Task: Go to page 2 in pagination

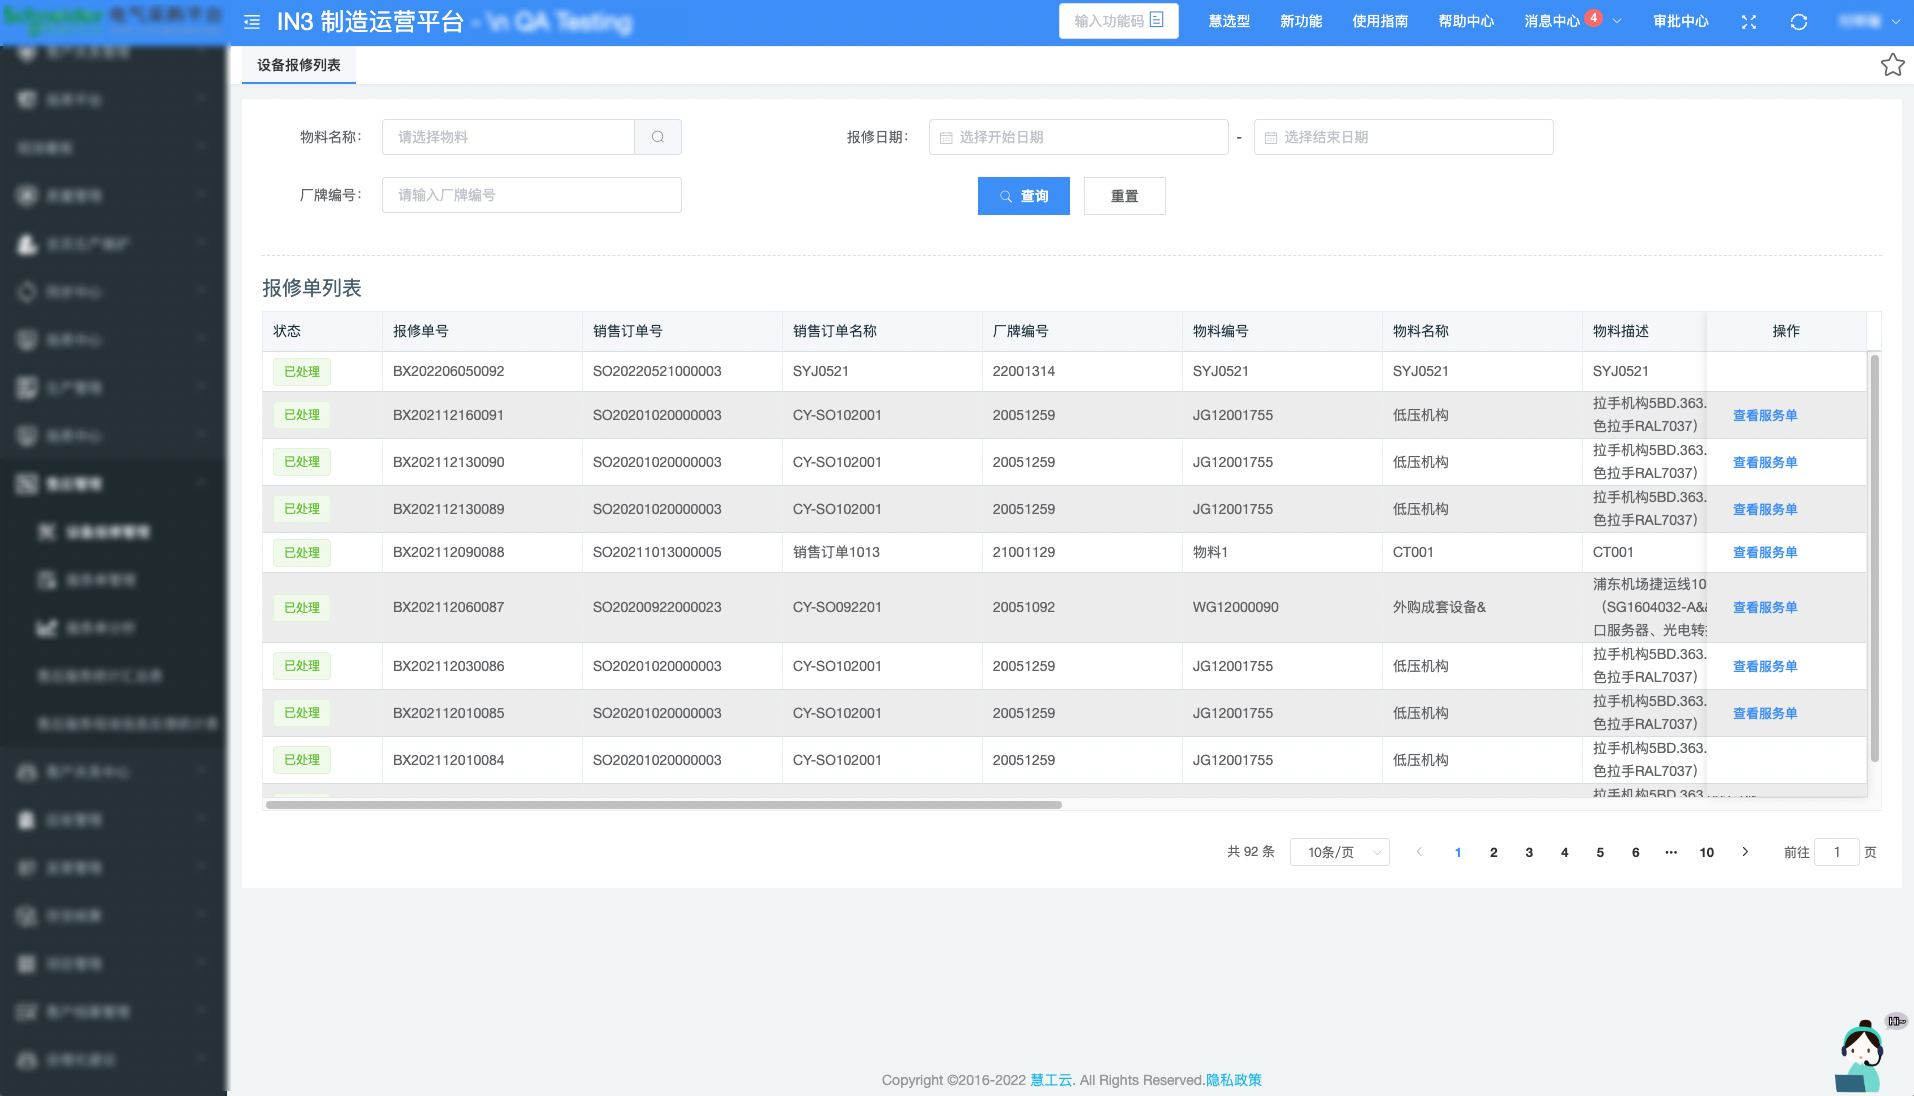Action: (1494, 852)
